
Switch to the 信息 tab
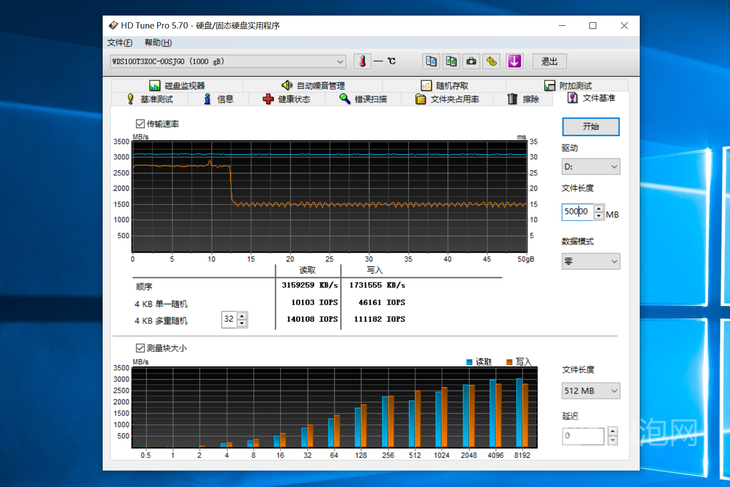218,99
